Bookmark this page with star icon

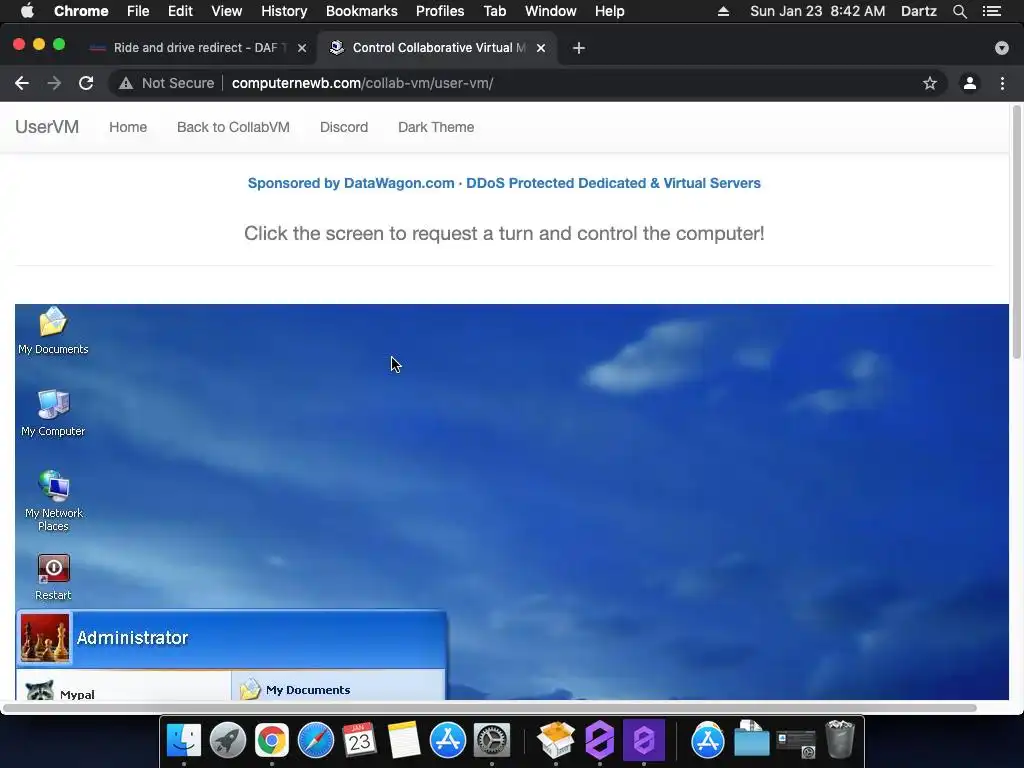[x=929, y=83]
